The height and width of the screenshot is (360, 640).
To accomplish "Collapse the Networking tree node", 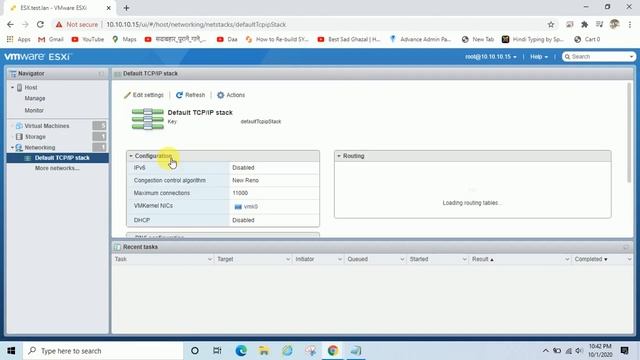I will click(x=12, y=147).
